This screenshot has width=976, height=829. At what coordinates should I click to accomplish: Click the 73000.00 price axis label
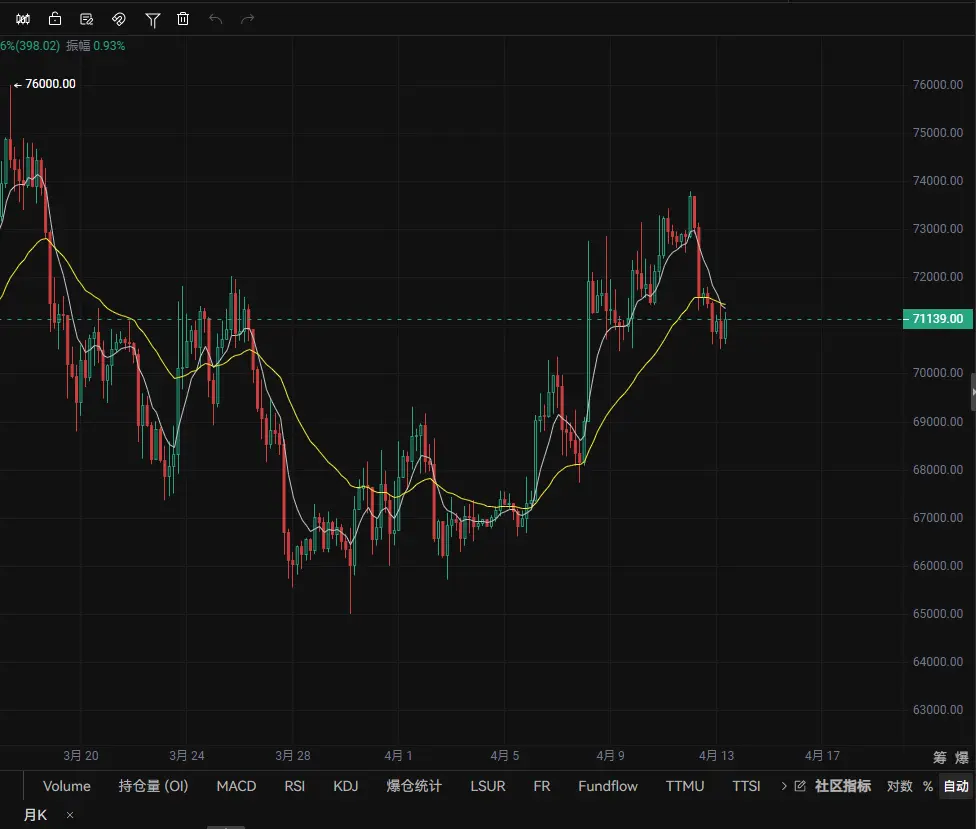pos(937,228)
